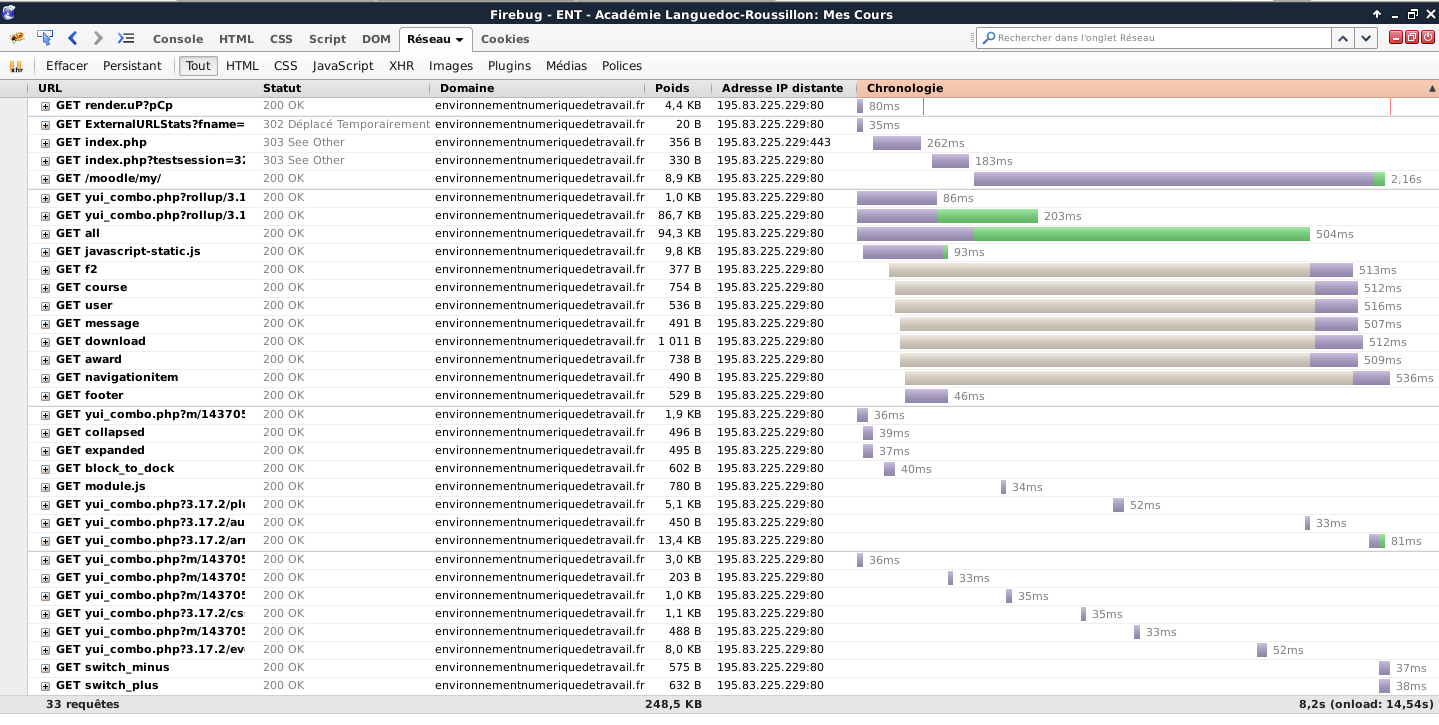Click the '195.83.225.229:443' IP cell
Screen dimensions: 1439x725
pyautogui.click(x=773, y=143)
